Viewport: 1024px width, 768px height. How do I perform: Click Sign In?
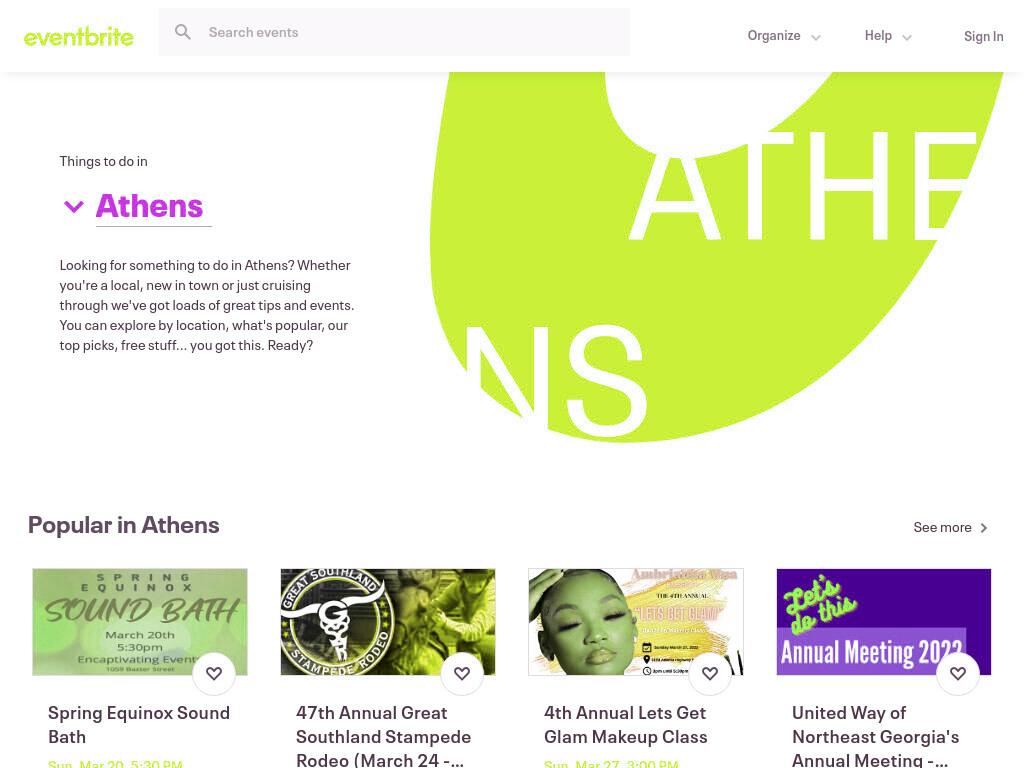coord(984,37)
